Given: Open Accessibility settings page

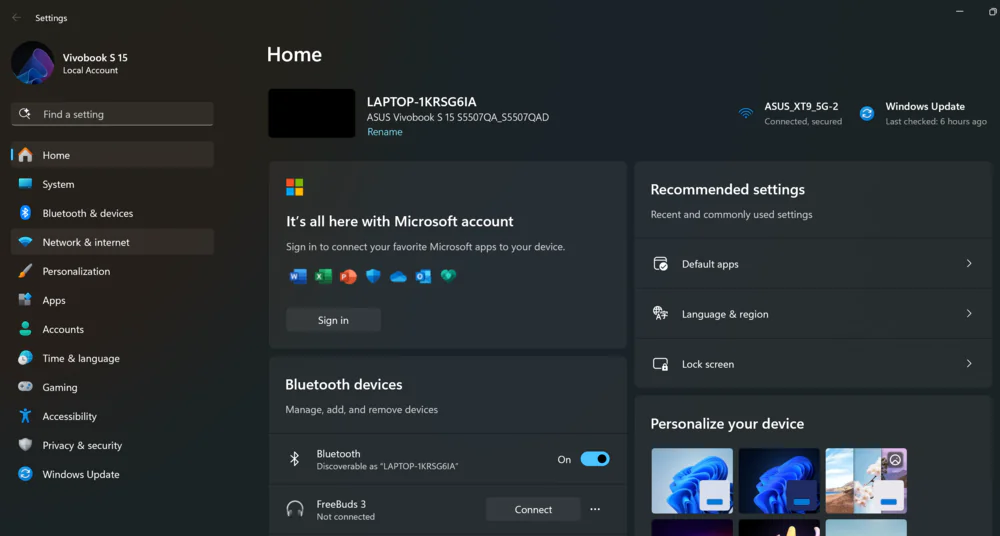Looking at the screenshot, I should coord(112,416).
